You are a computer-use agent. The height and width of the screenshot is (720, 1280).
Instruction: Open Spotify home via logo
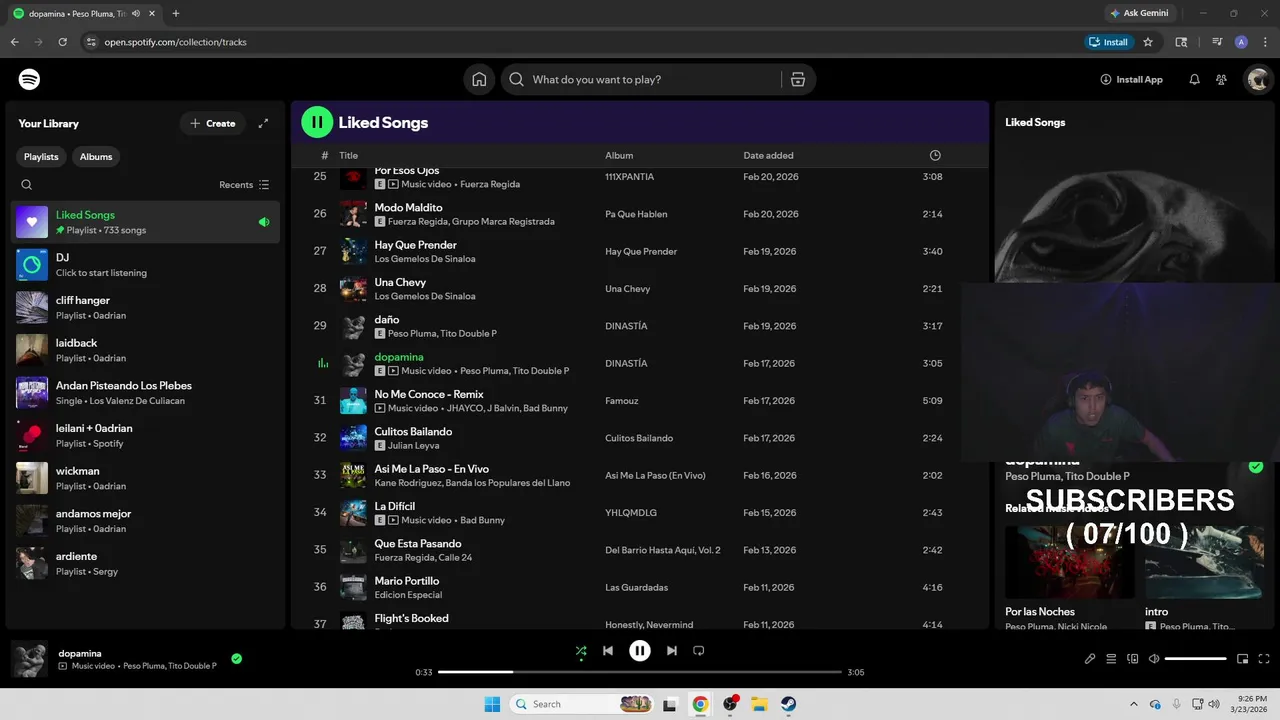click(x=29, y=79)
